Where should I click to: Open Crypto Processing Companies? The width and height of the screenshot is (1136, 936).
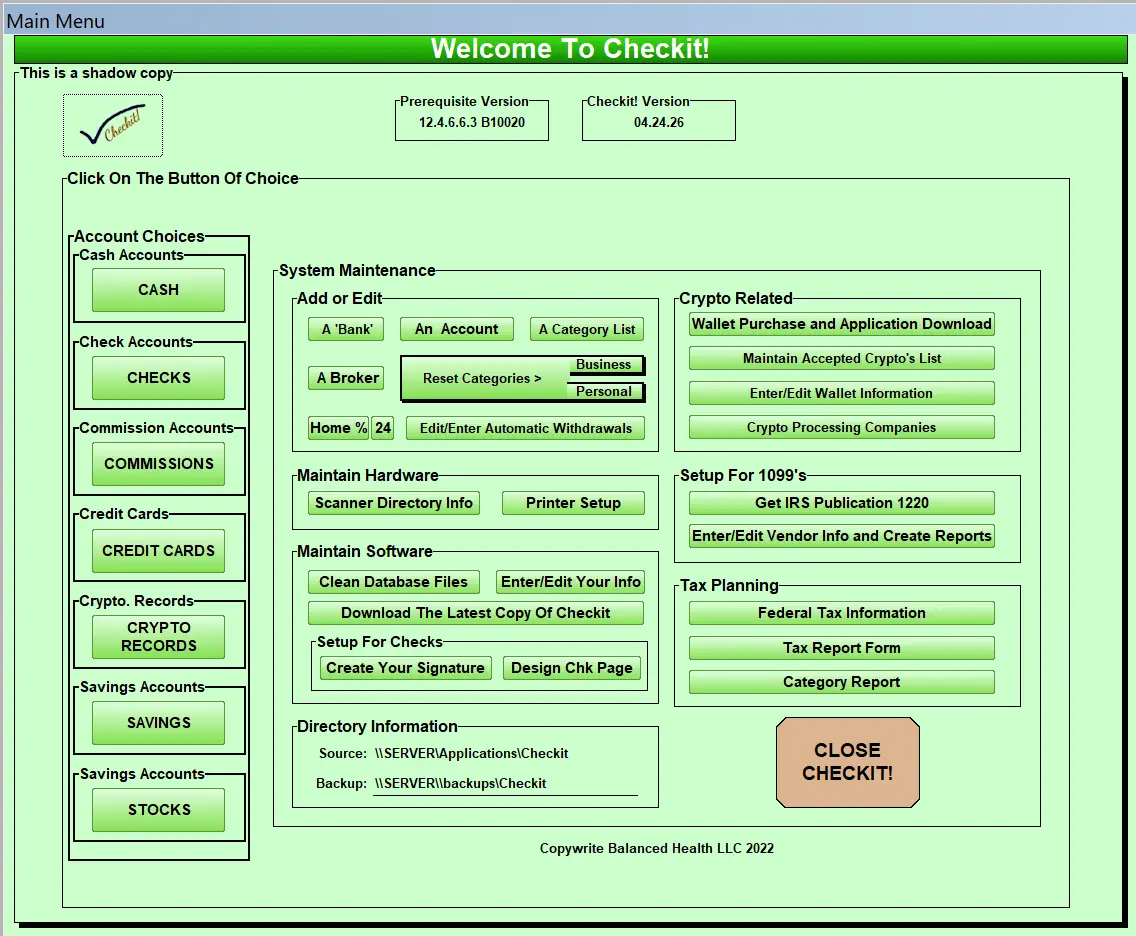point(841,427)
